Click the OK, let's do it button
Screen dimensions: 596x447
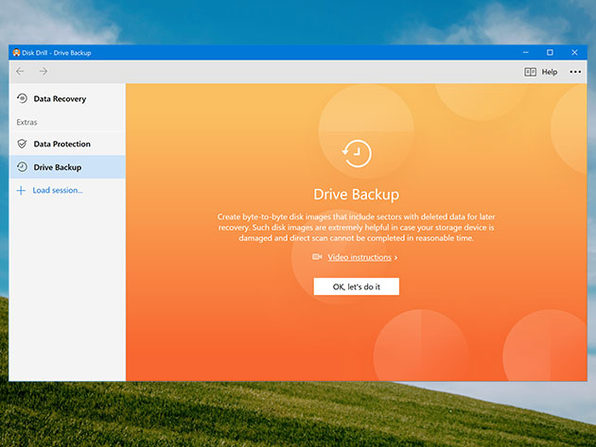pos(356,287)
